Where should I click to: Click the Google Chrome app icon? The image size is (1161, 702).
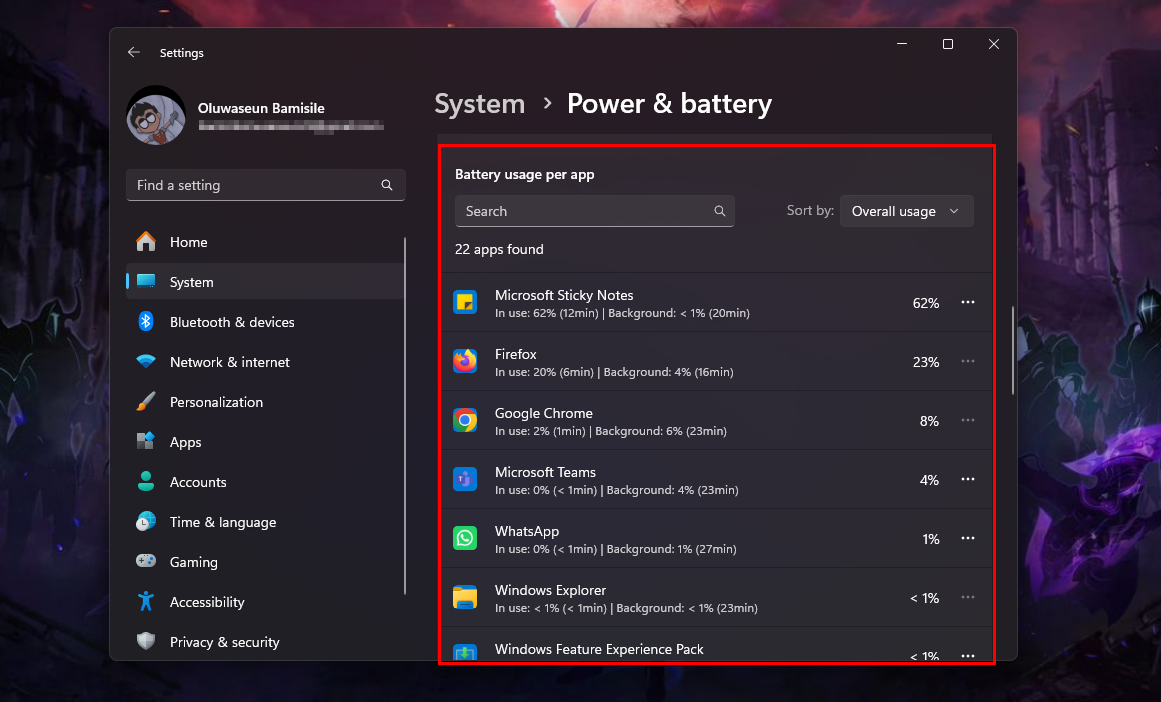click(x=465, y=421)
